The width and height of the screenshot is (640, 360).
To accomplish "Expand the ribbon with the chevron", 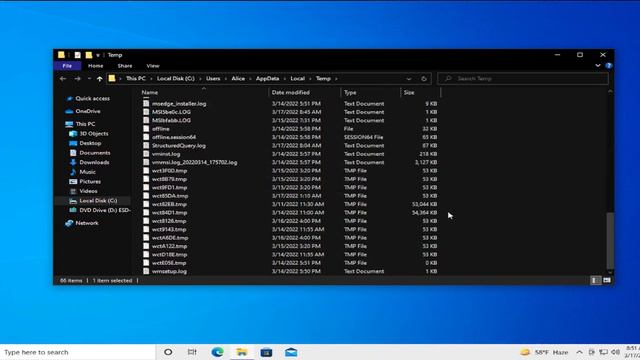I will click(x=598, y=65).
